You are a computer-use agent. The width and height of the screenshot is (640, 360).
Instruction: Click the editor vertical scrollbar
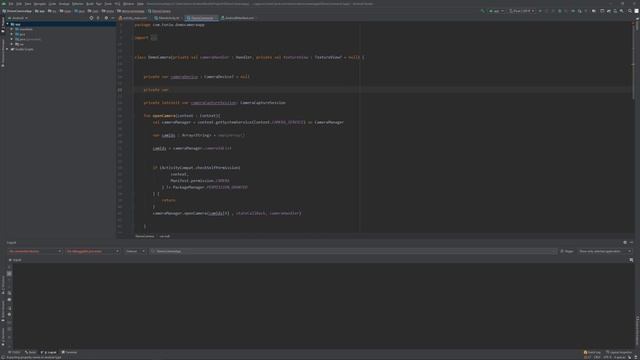[633, 61]
